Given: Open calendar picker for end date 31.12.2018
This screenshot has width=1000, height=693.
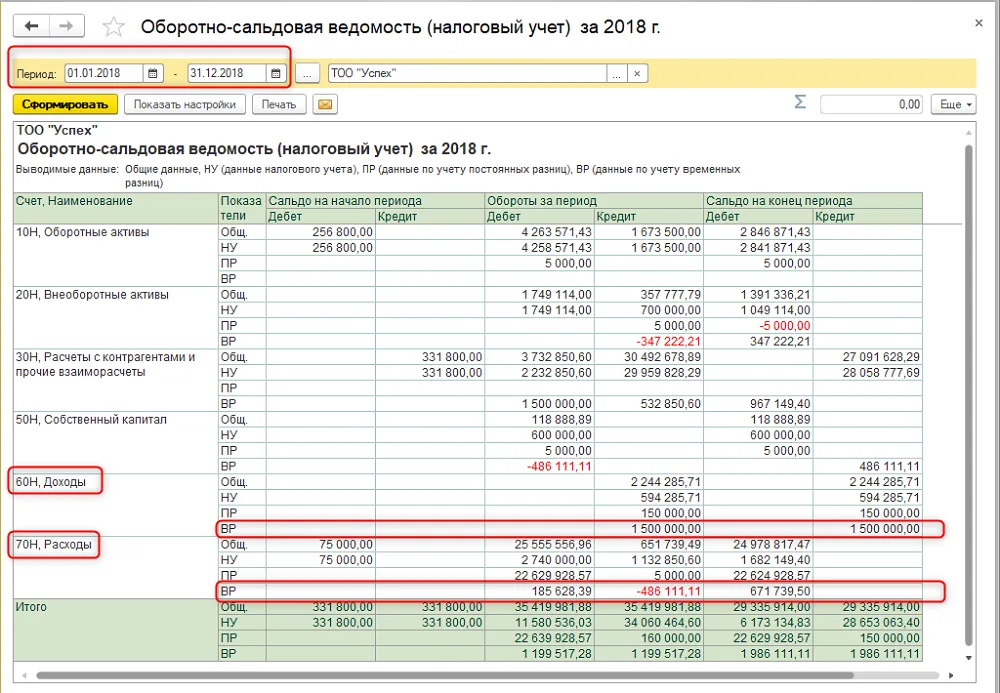Looking at the screenshot, I should point(276,73).
